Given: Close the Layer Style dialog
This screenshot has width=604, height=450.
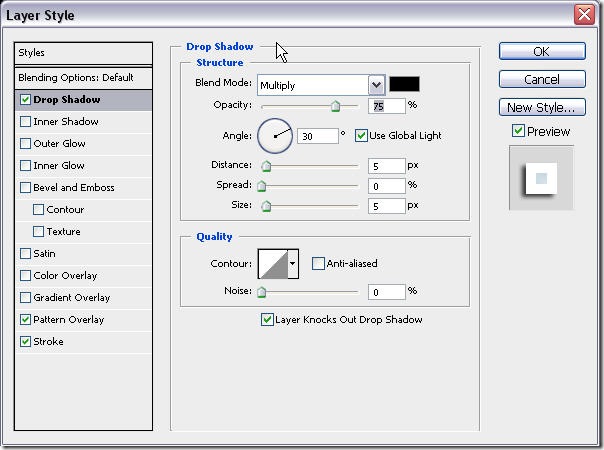Looking at the screenshot, I should click(586, 15).
